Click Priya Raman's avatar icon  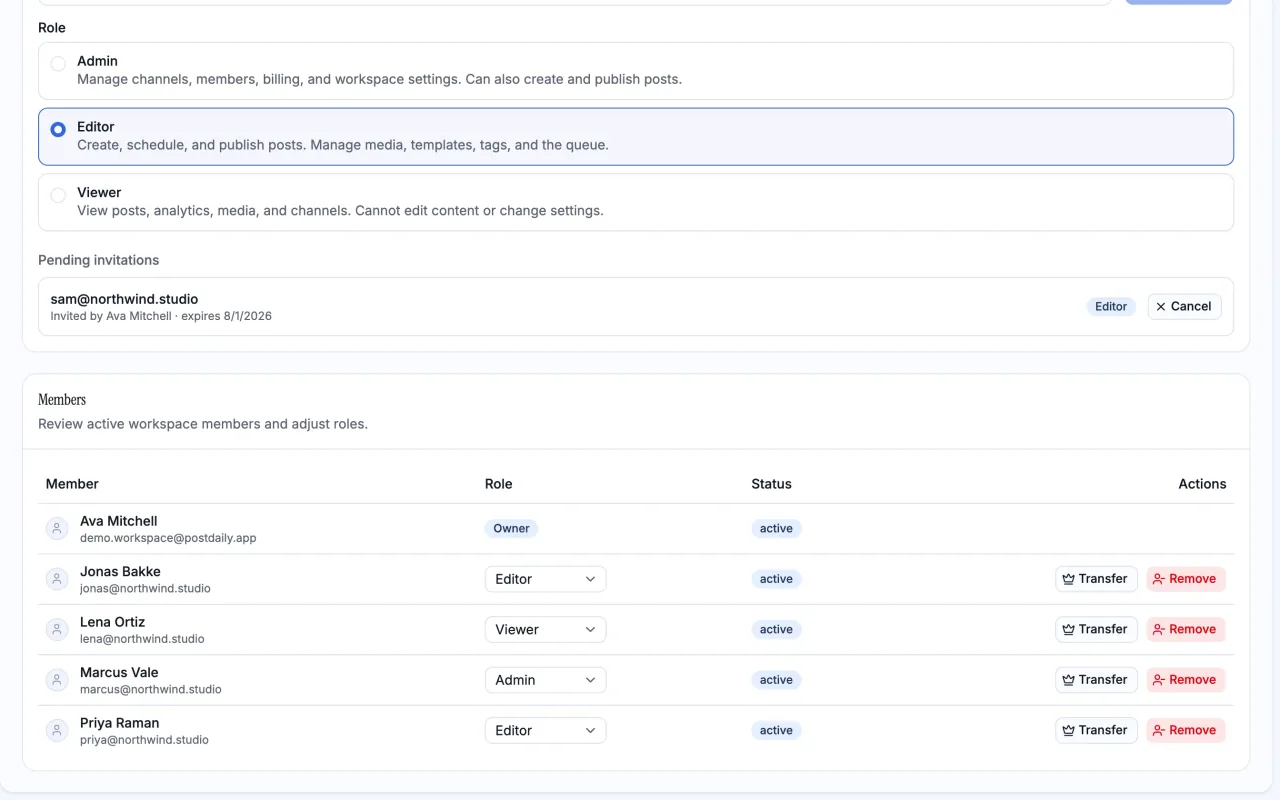[57, 730]
